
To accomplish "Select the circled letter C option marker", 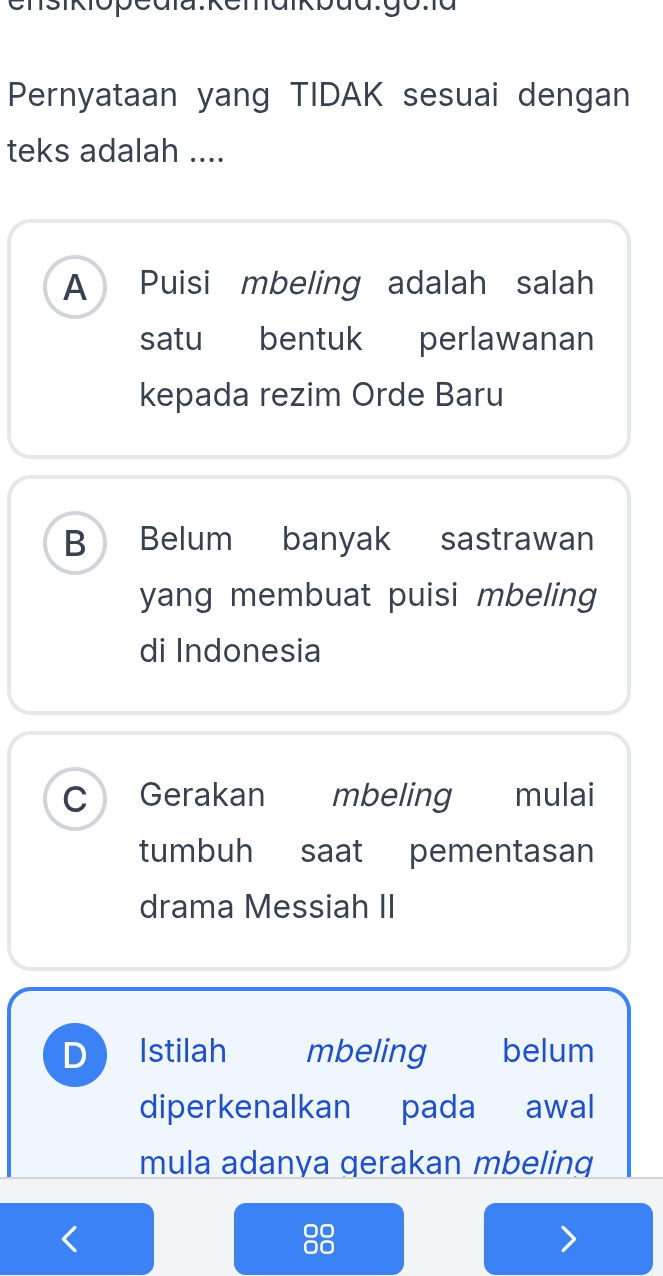I will (x=75, y=799).
